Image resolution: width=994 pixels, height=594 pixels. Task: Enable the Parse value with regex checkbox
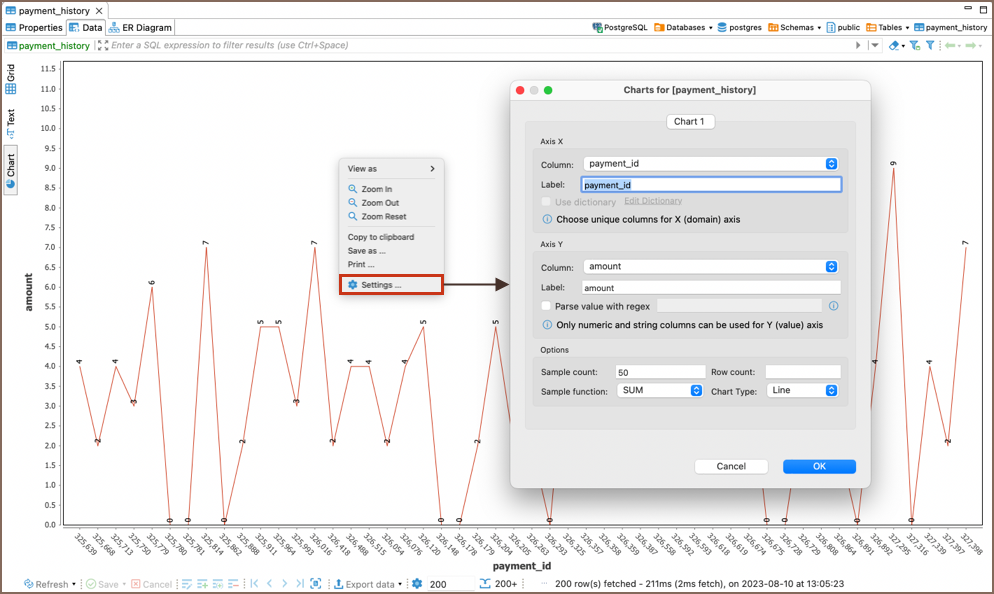[546, 306]
